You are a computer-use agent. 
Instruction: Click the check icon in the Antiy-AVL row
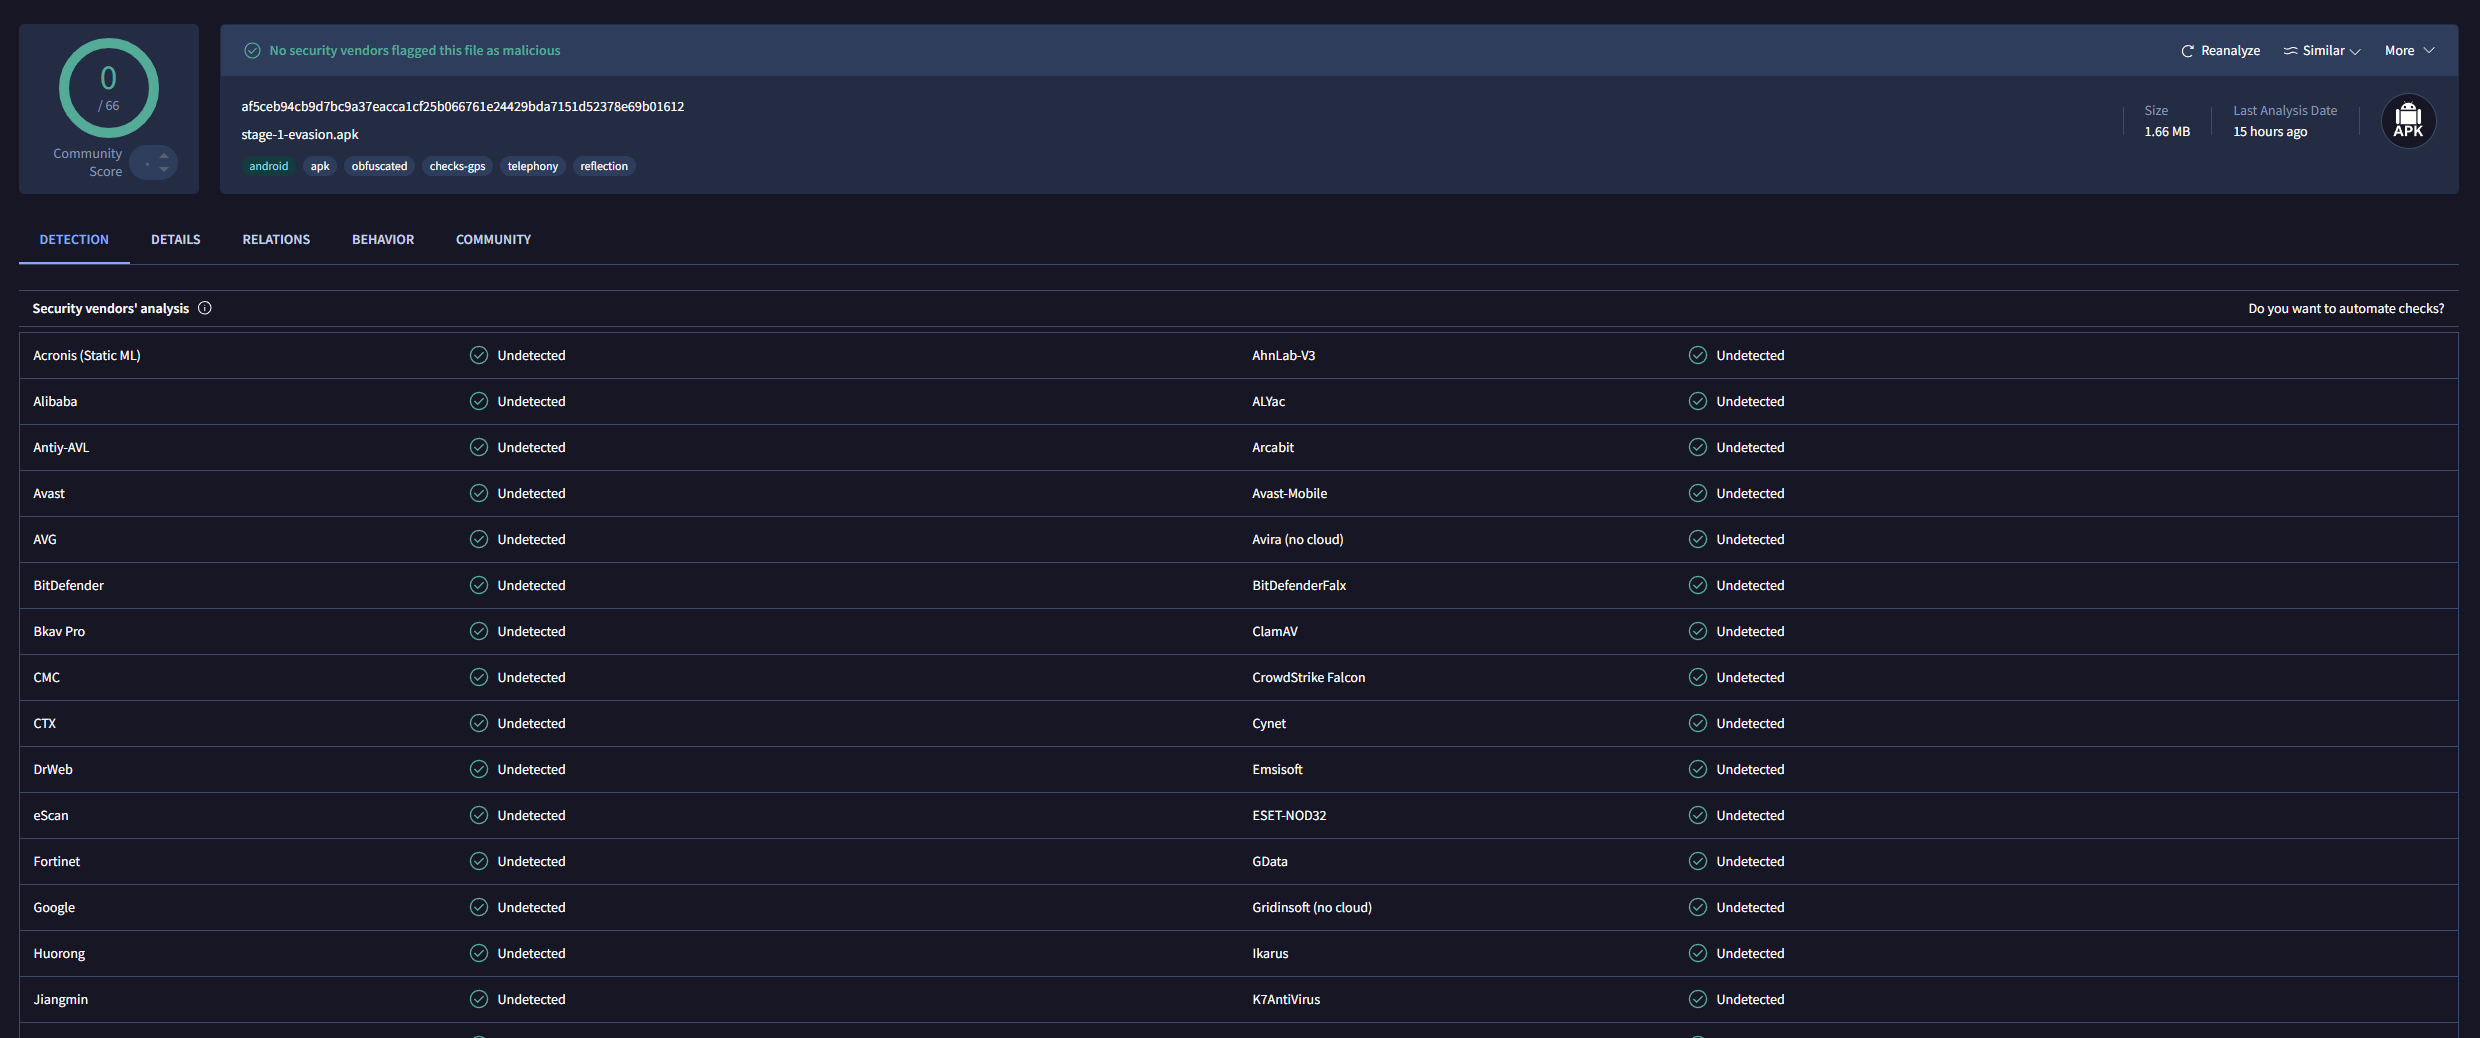click(479, 447)
